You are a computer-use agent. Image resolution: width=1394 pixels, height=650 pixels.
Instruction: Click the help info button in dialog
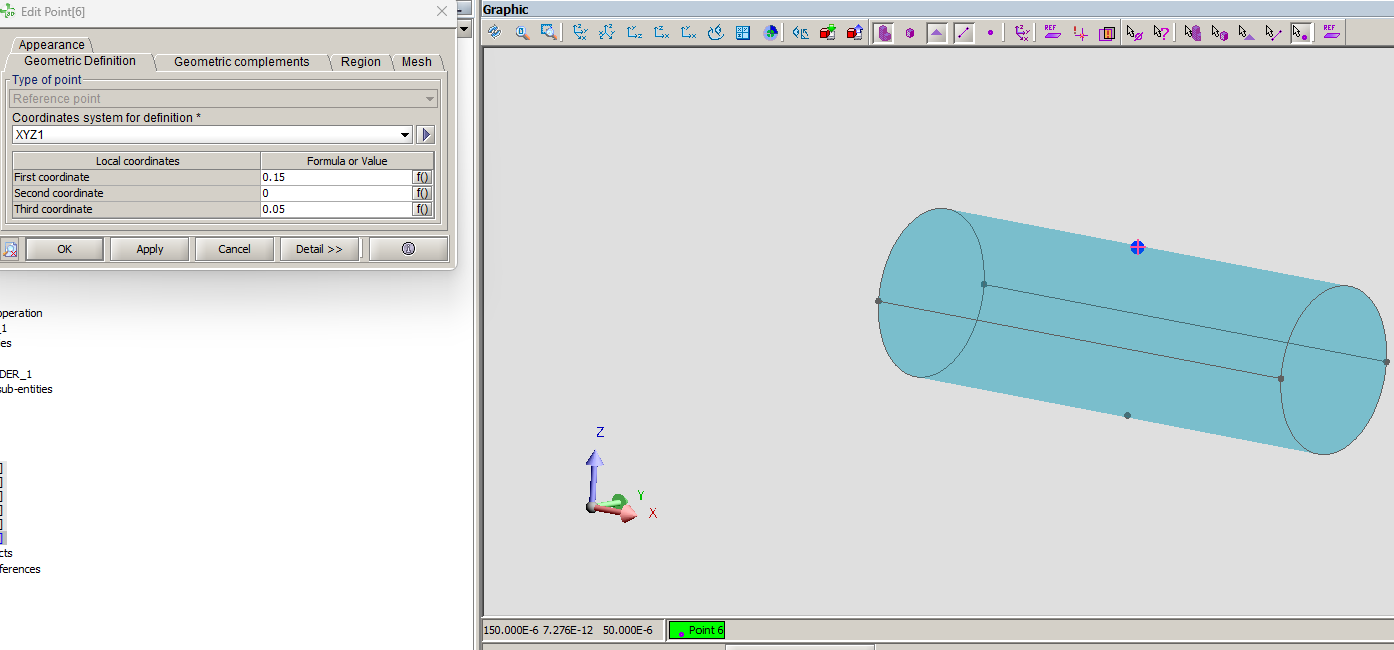pyautogui.click(x=408, y=249)
